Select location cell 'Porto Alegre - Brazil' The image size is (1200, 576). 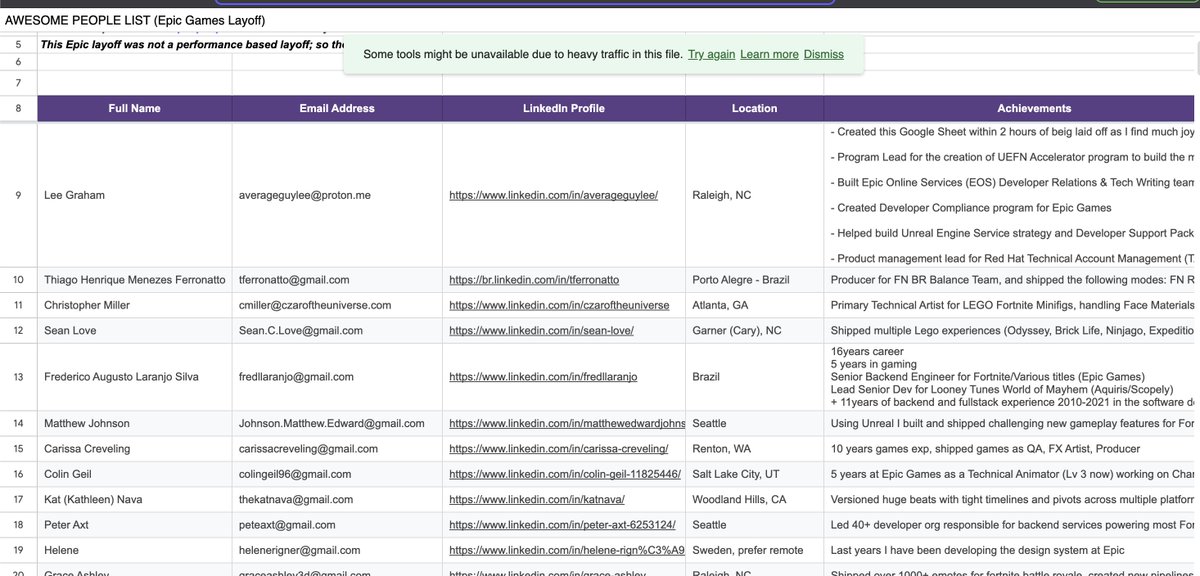click(754, 280)
